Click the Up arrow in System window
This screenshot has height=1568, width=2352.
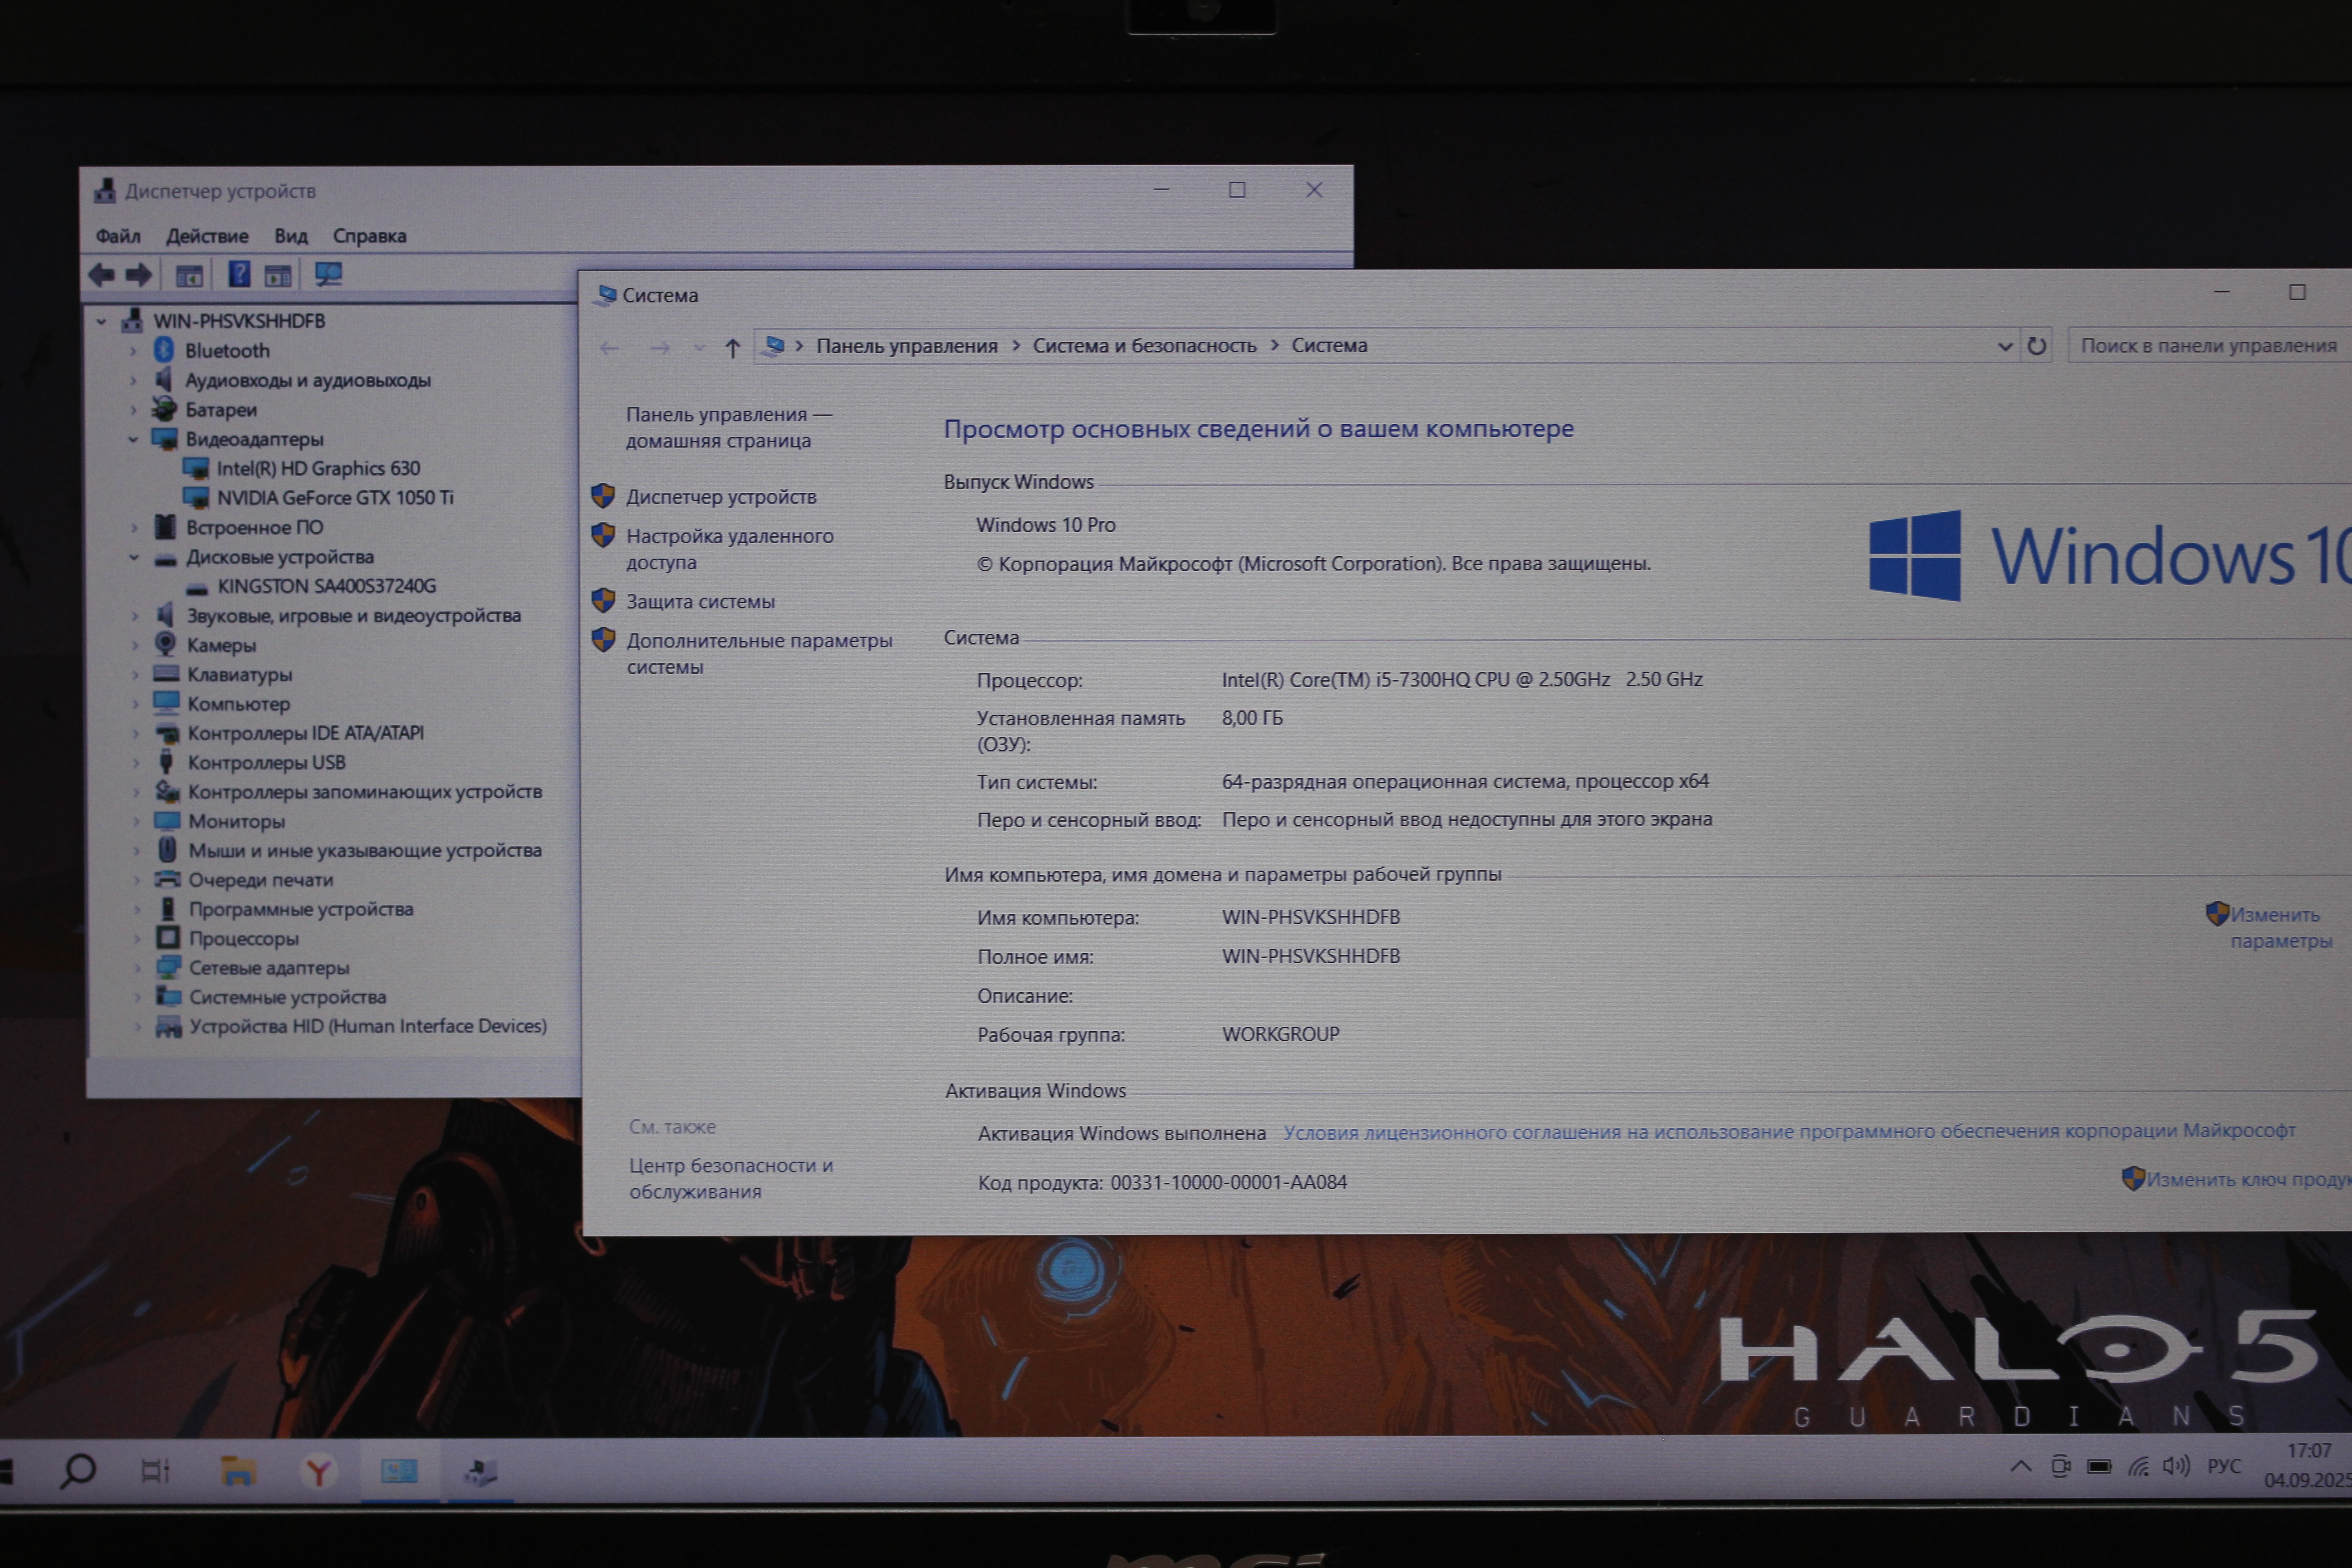733,348
